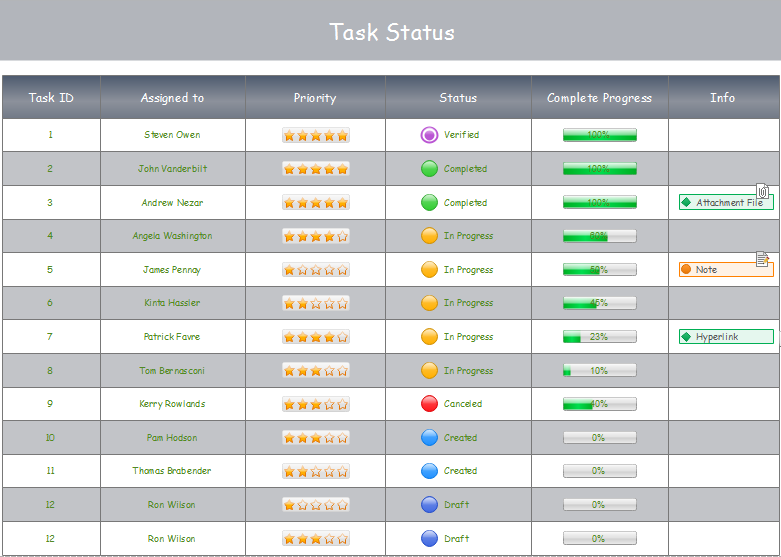The height and width of the screenshot is (557, 781).
Task: Click the 50% progress bar
Action: pos(600,270)
